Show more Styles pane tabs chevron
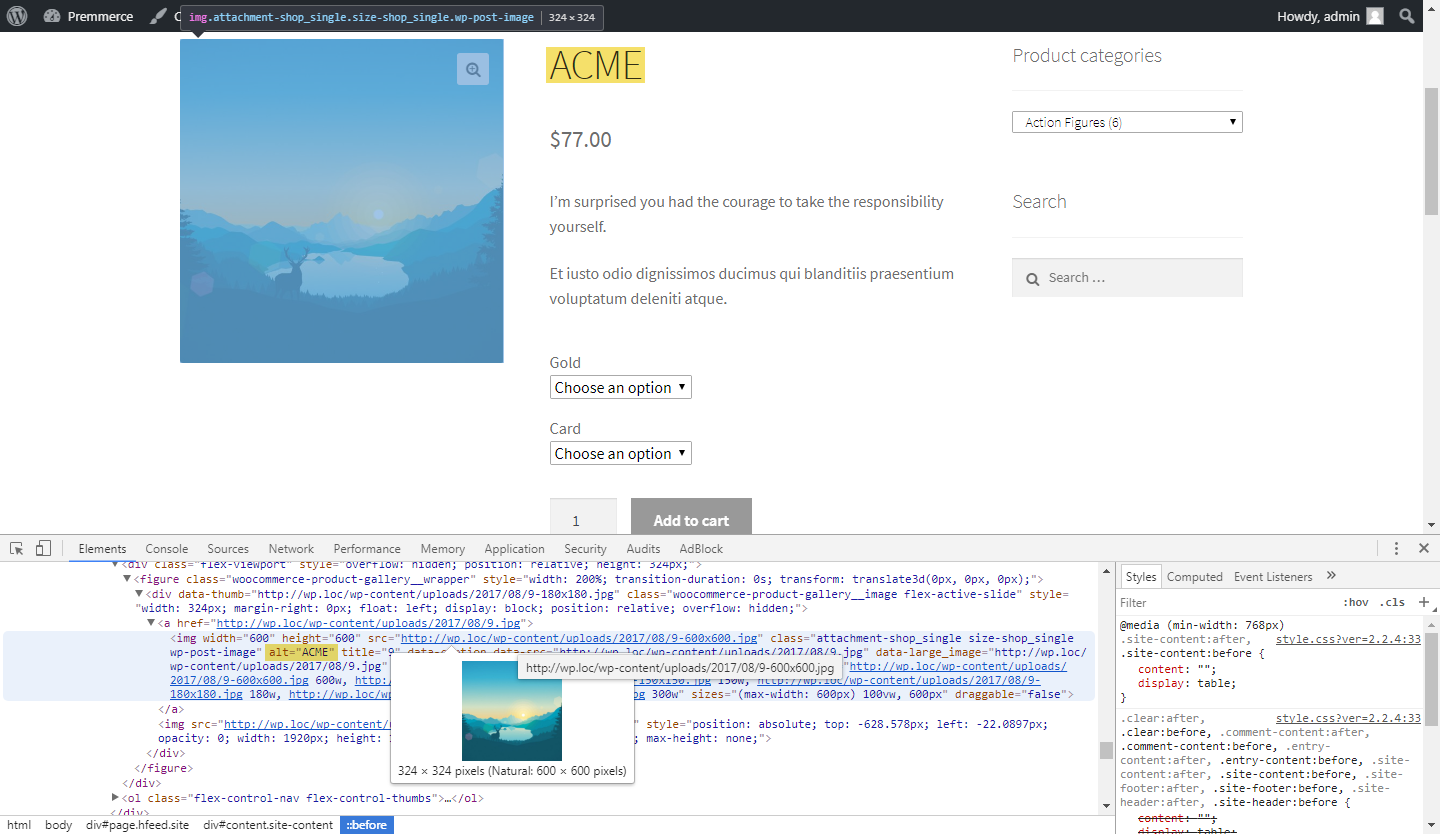This screenshot has width=1440, height=834. (1331, 576)
